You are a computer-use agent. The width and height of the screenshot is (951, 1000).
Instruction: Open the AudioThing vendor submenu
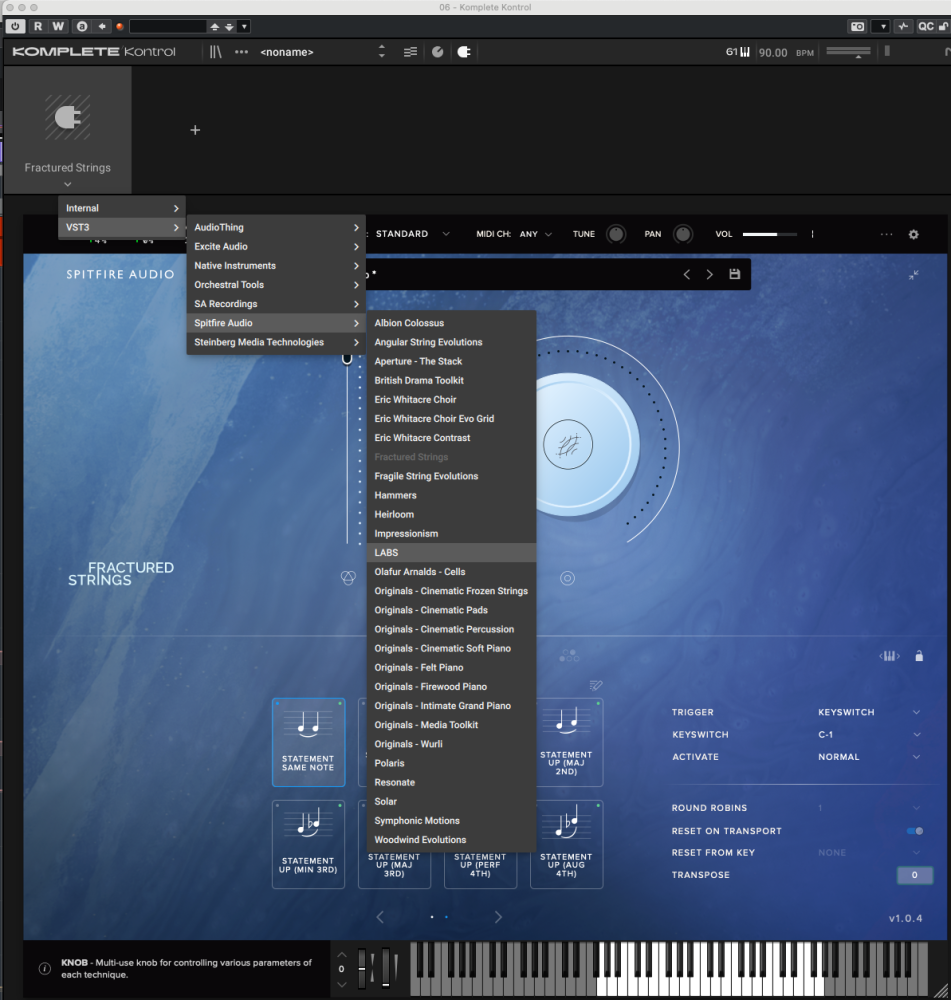tap(276, 227)
